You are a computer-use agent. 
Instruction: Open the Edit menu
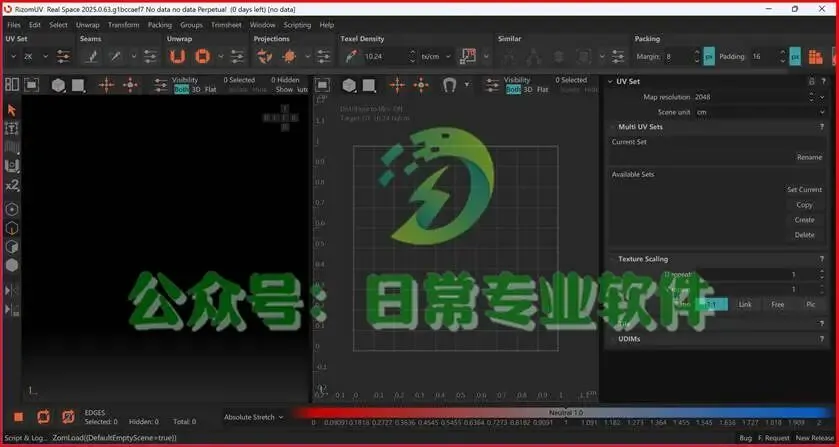point(35,25)
